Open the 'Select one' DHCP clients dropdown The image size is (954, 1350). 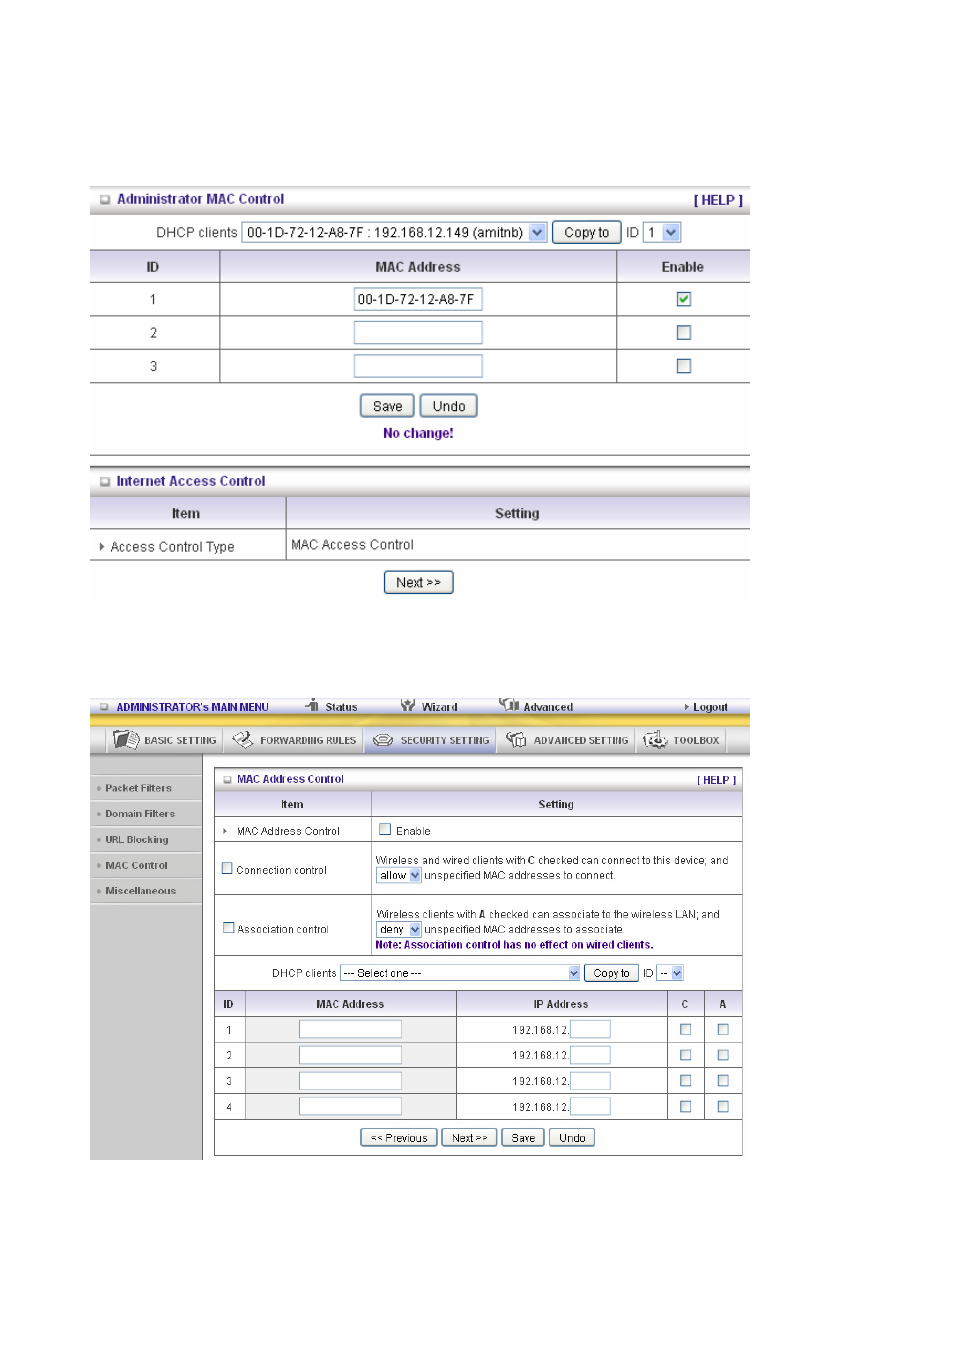point(460,973)
